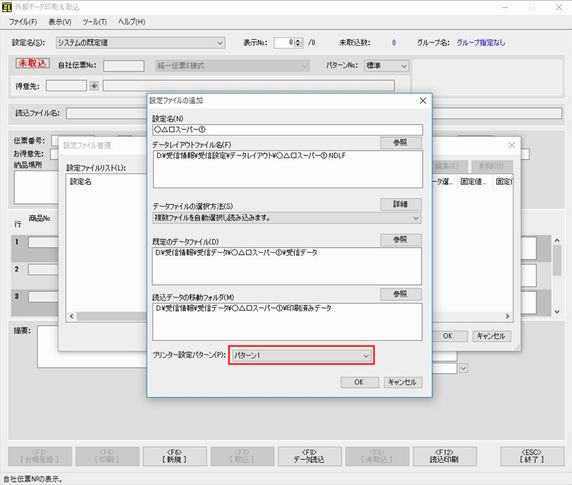Click 参照 button beside データレイアウトファイル名

401,143
